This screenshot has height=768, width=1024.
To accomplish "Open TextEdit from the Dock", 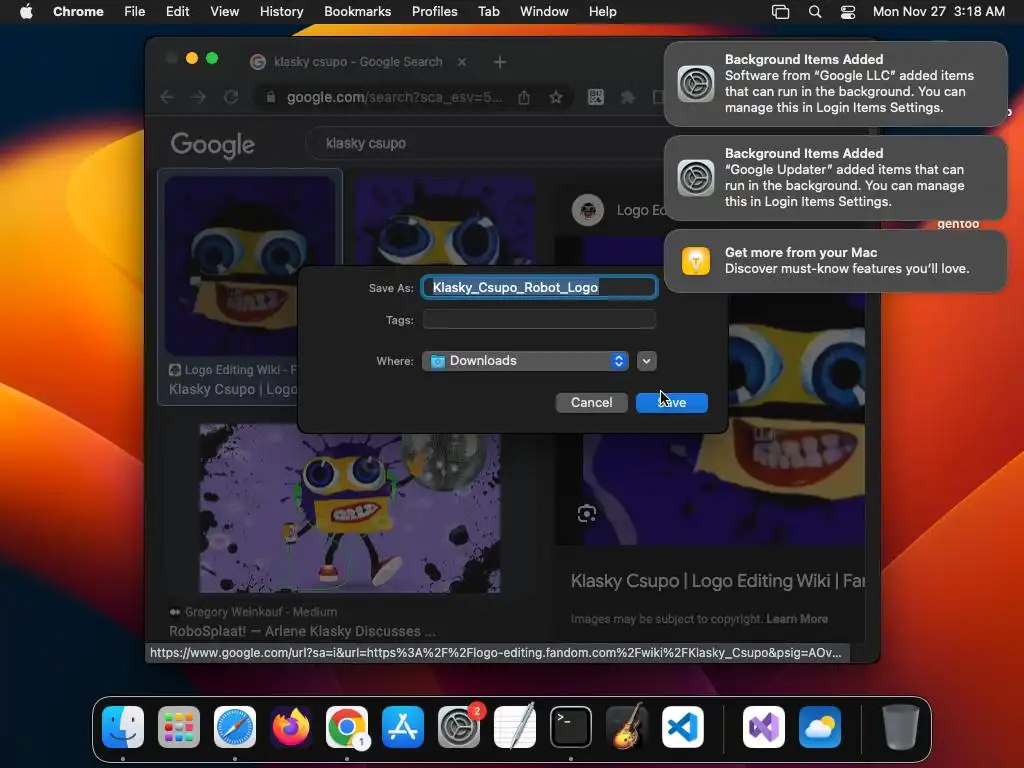I will (515, 726).
